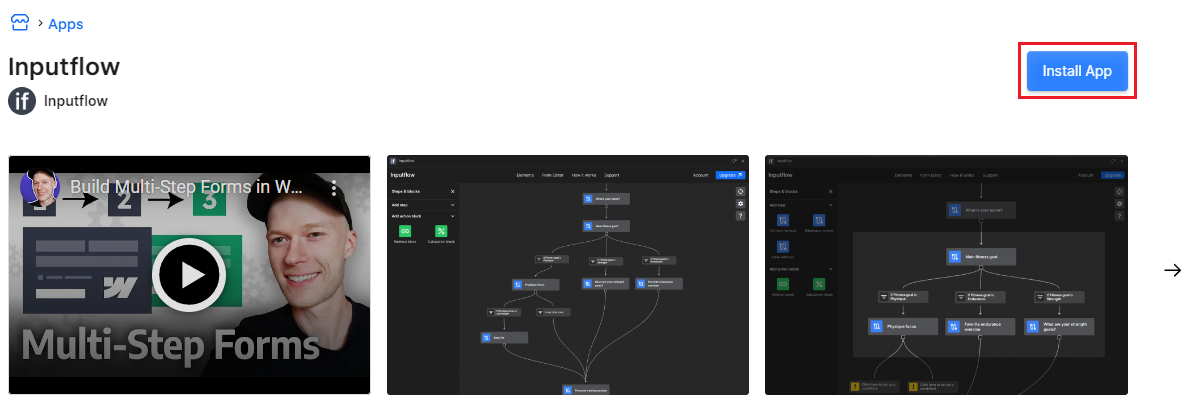Go back to Apps breadcrumb link
Image resolution: width=1188 pixels, height=411 pixels.
click(x=66, y=24)
